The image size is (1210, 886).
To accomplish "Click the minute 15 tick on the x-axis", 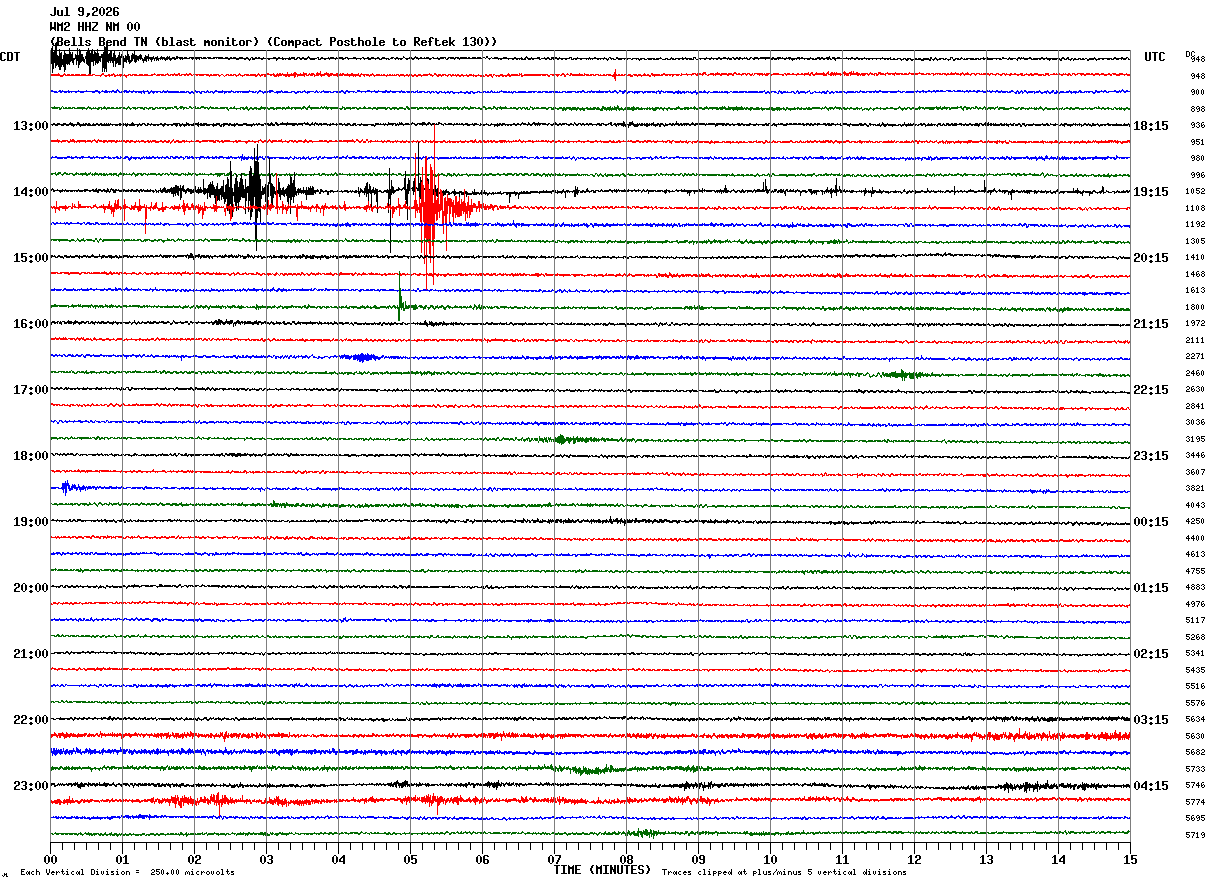I will pos(1130,859).
